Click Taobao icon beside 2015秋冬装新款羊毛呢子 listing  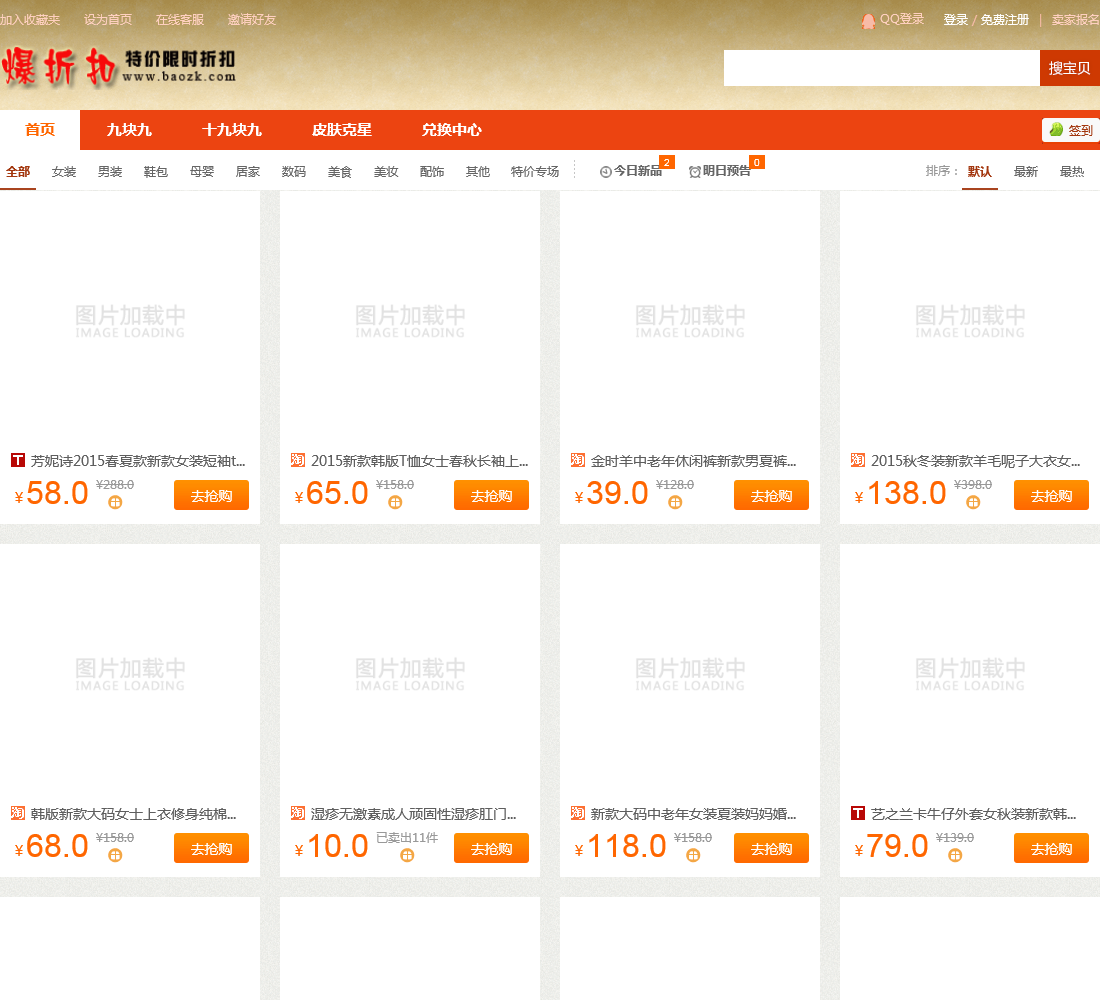click(857, 460)
